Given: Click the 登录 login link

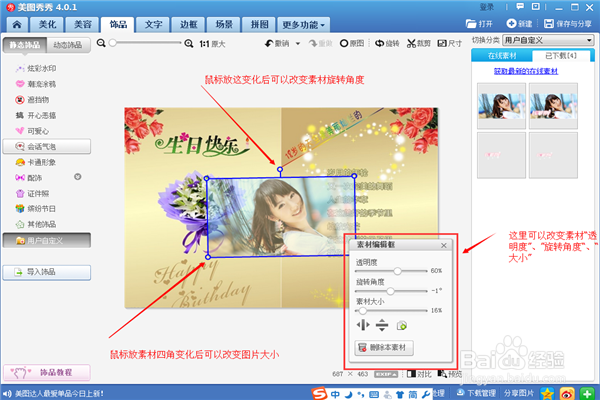Looking at the screenshot, I should click(486, 7).
